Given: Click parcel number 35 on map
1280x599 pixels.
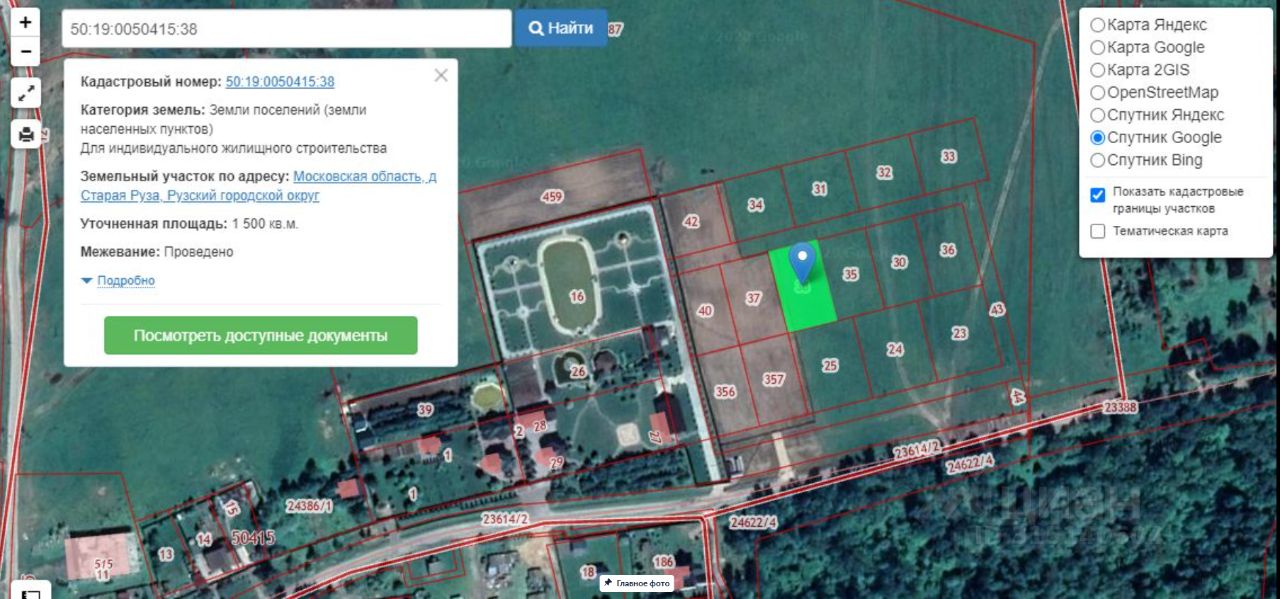Looking at the screenshot, I should 851,273.
